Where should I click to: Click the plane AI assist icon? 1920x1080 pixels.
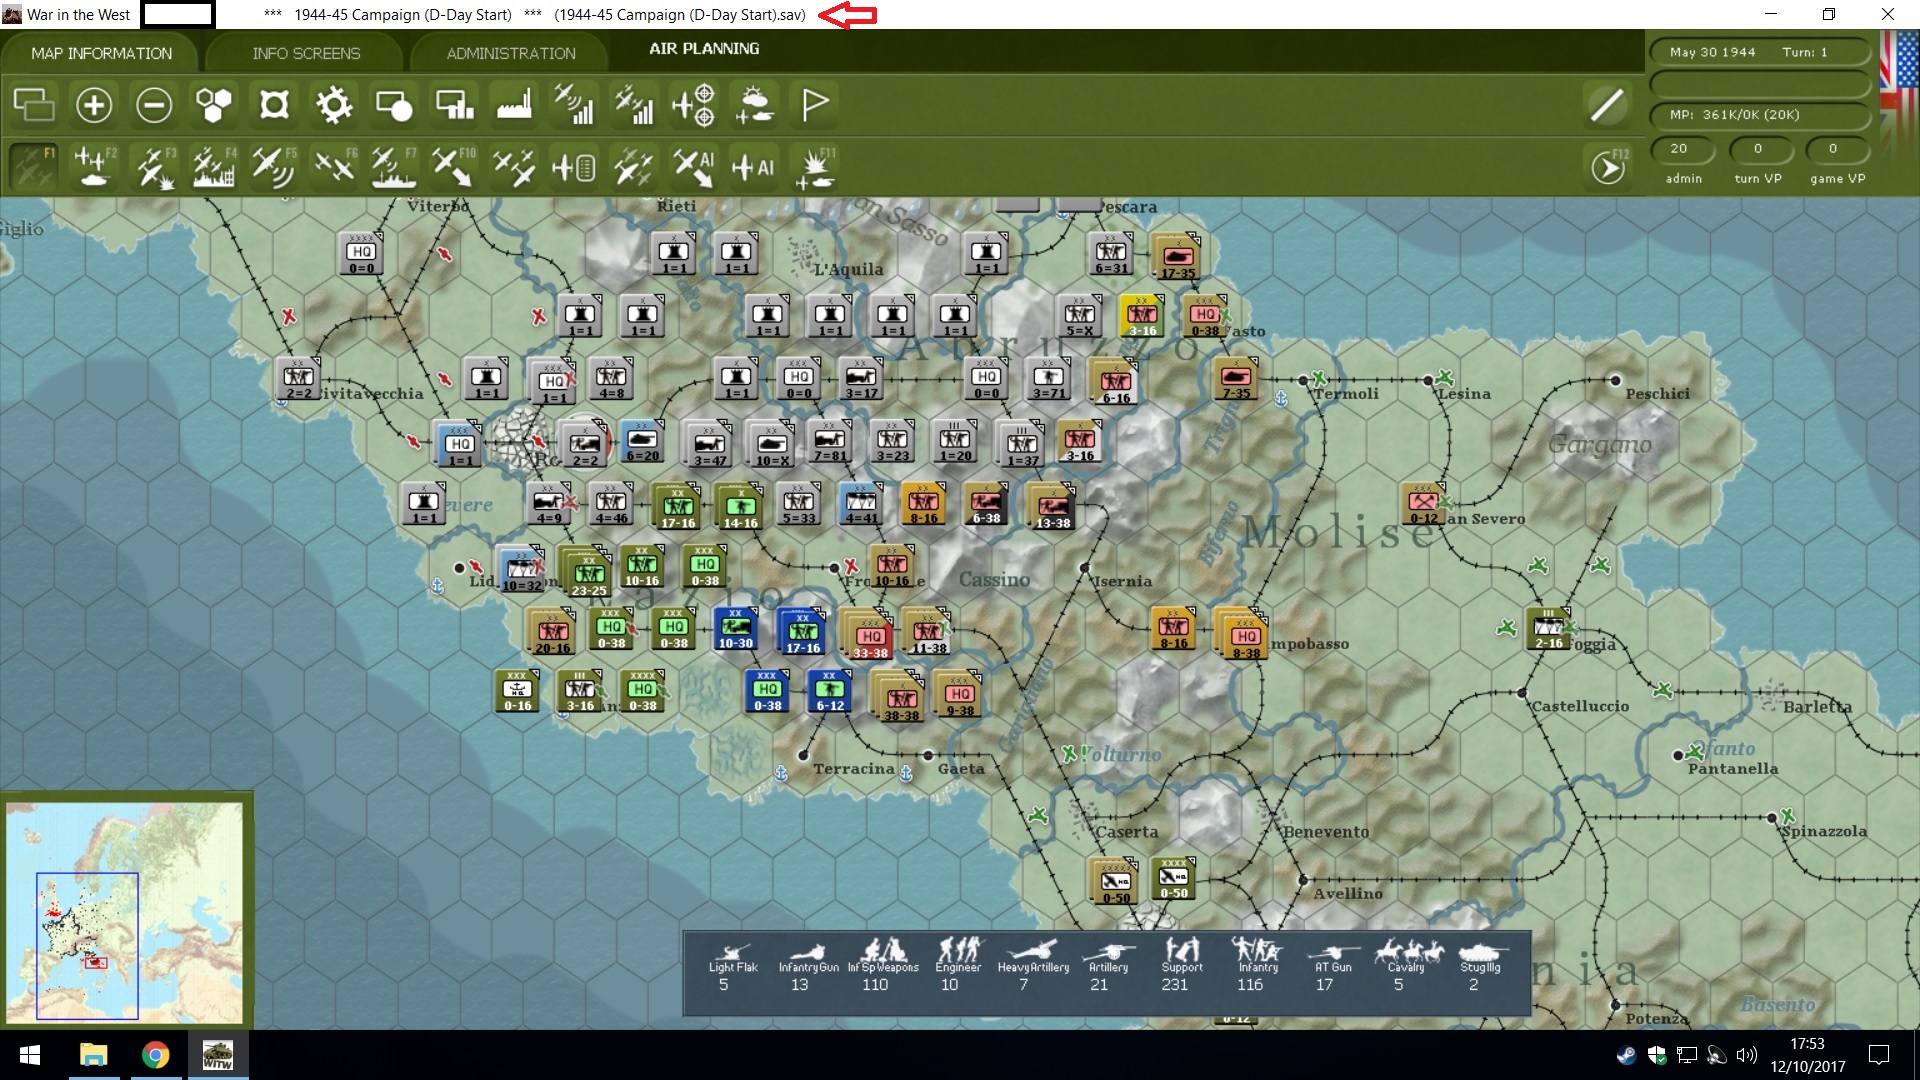coord(754,166)
